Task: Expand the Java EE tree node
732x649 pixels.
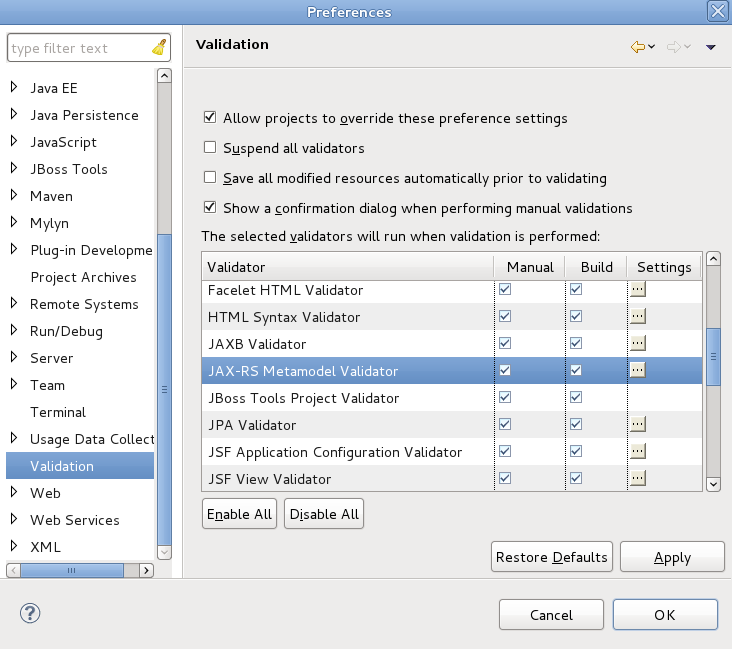Action: (x=14, y=88)
